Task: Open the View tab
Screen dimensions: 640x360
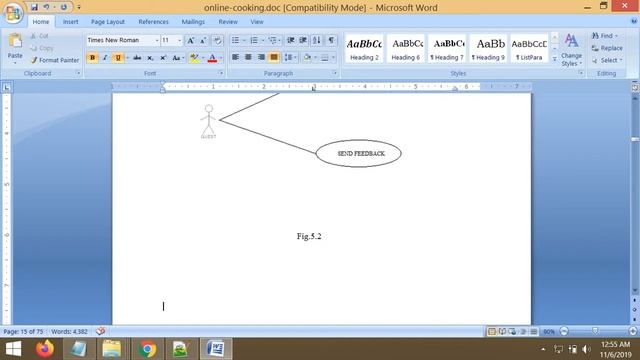Action: pos(257,22)
